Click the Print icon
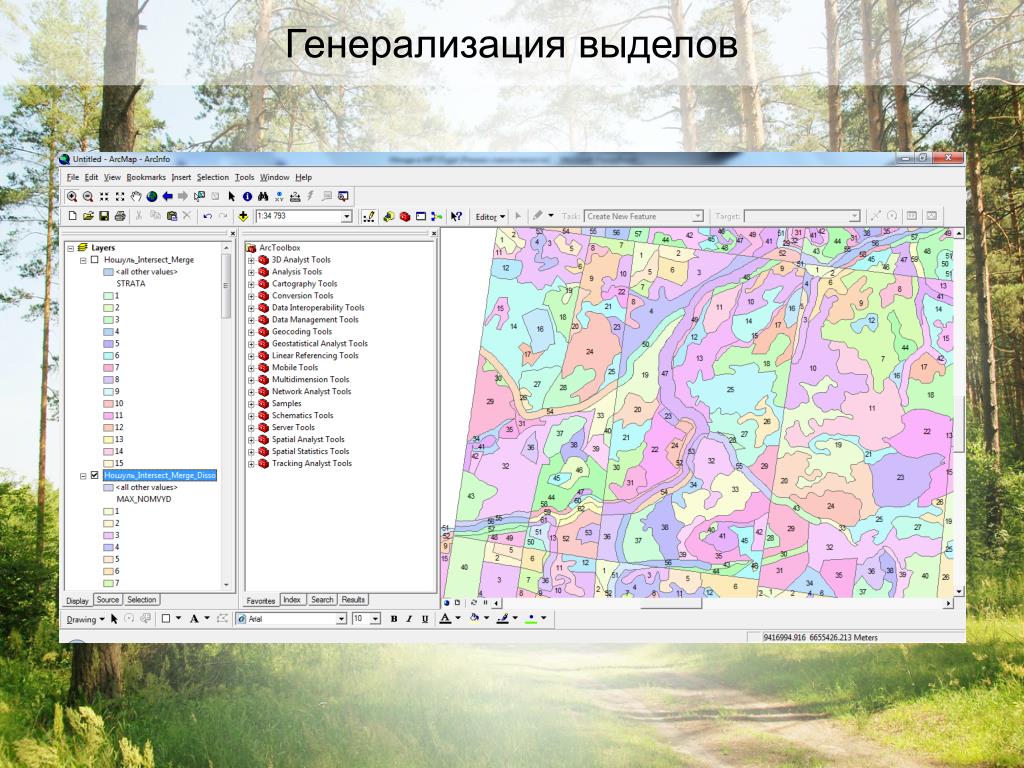Viewport: 1024px width, 768px height. 120,216
